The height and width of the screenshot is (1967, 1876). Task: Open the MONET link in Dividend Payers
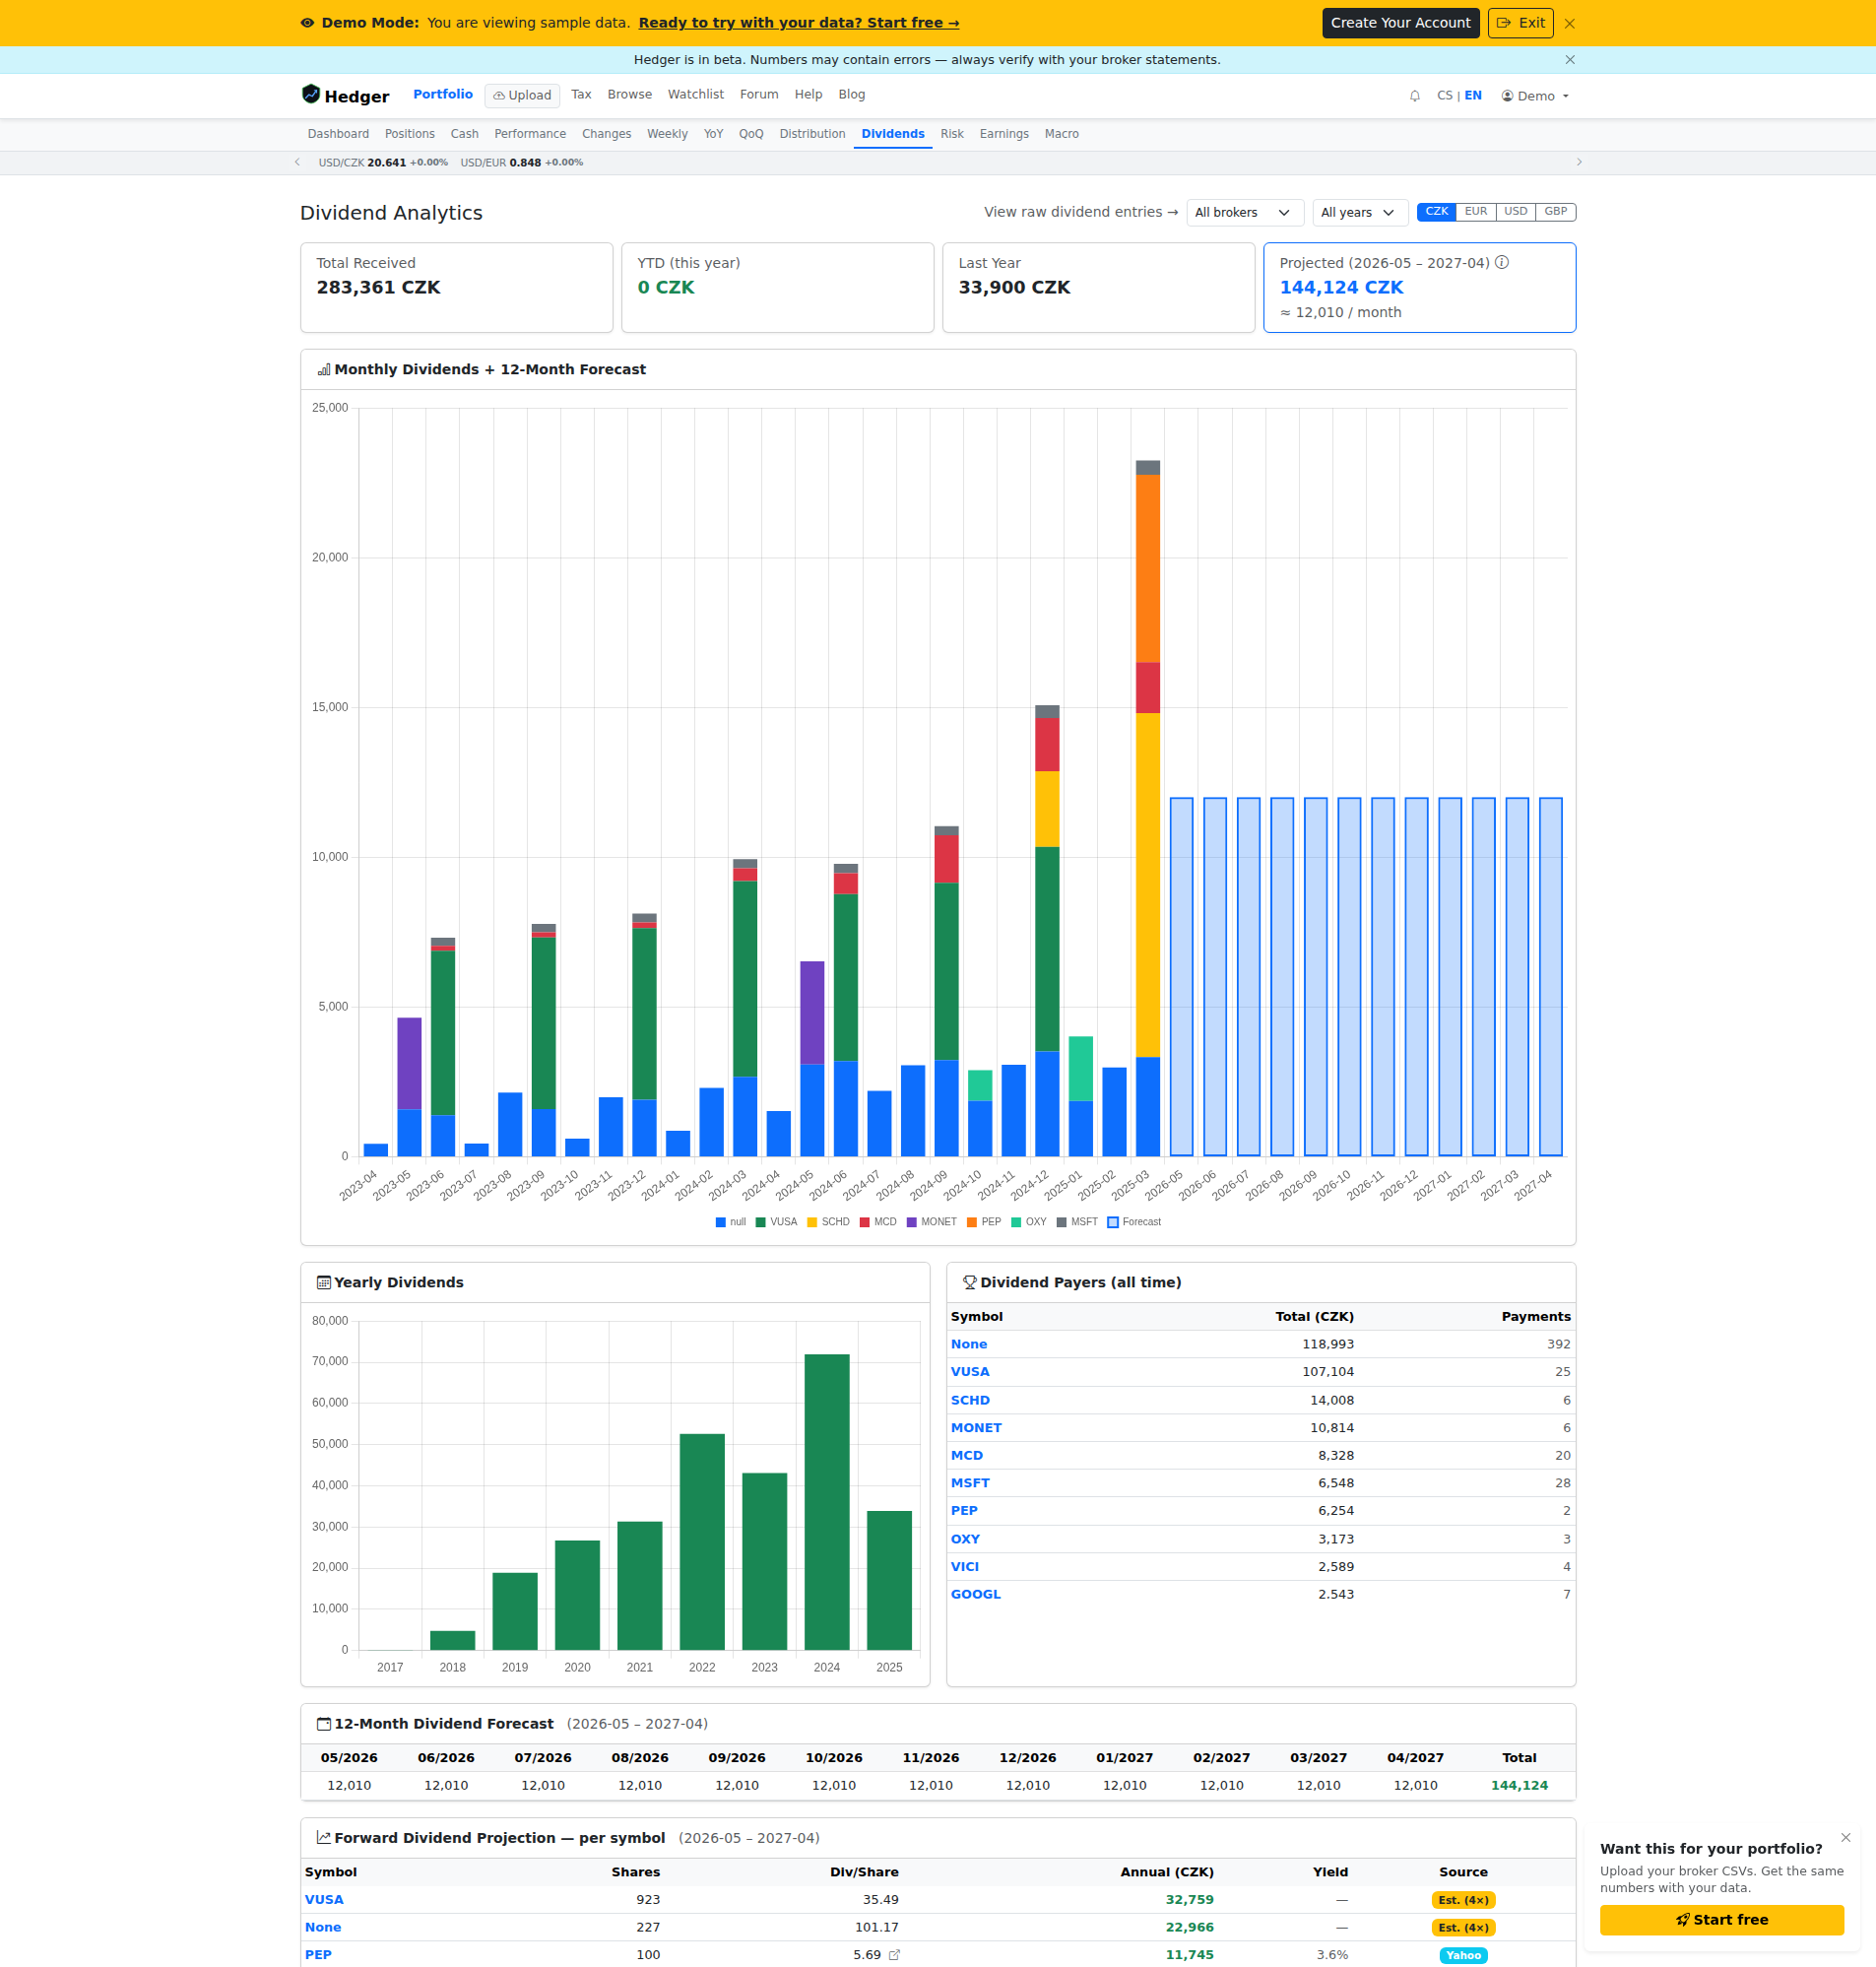pos(976,1428)
